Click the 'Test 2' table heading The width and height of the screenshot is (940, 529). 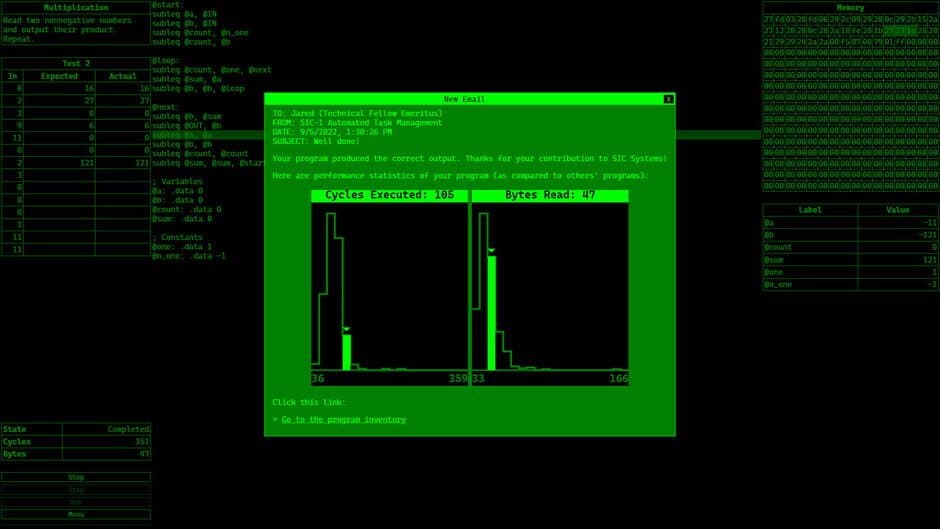tap(76, 63)
